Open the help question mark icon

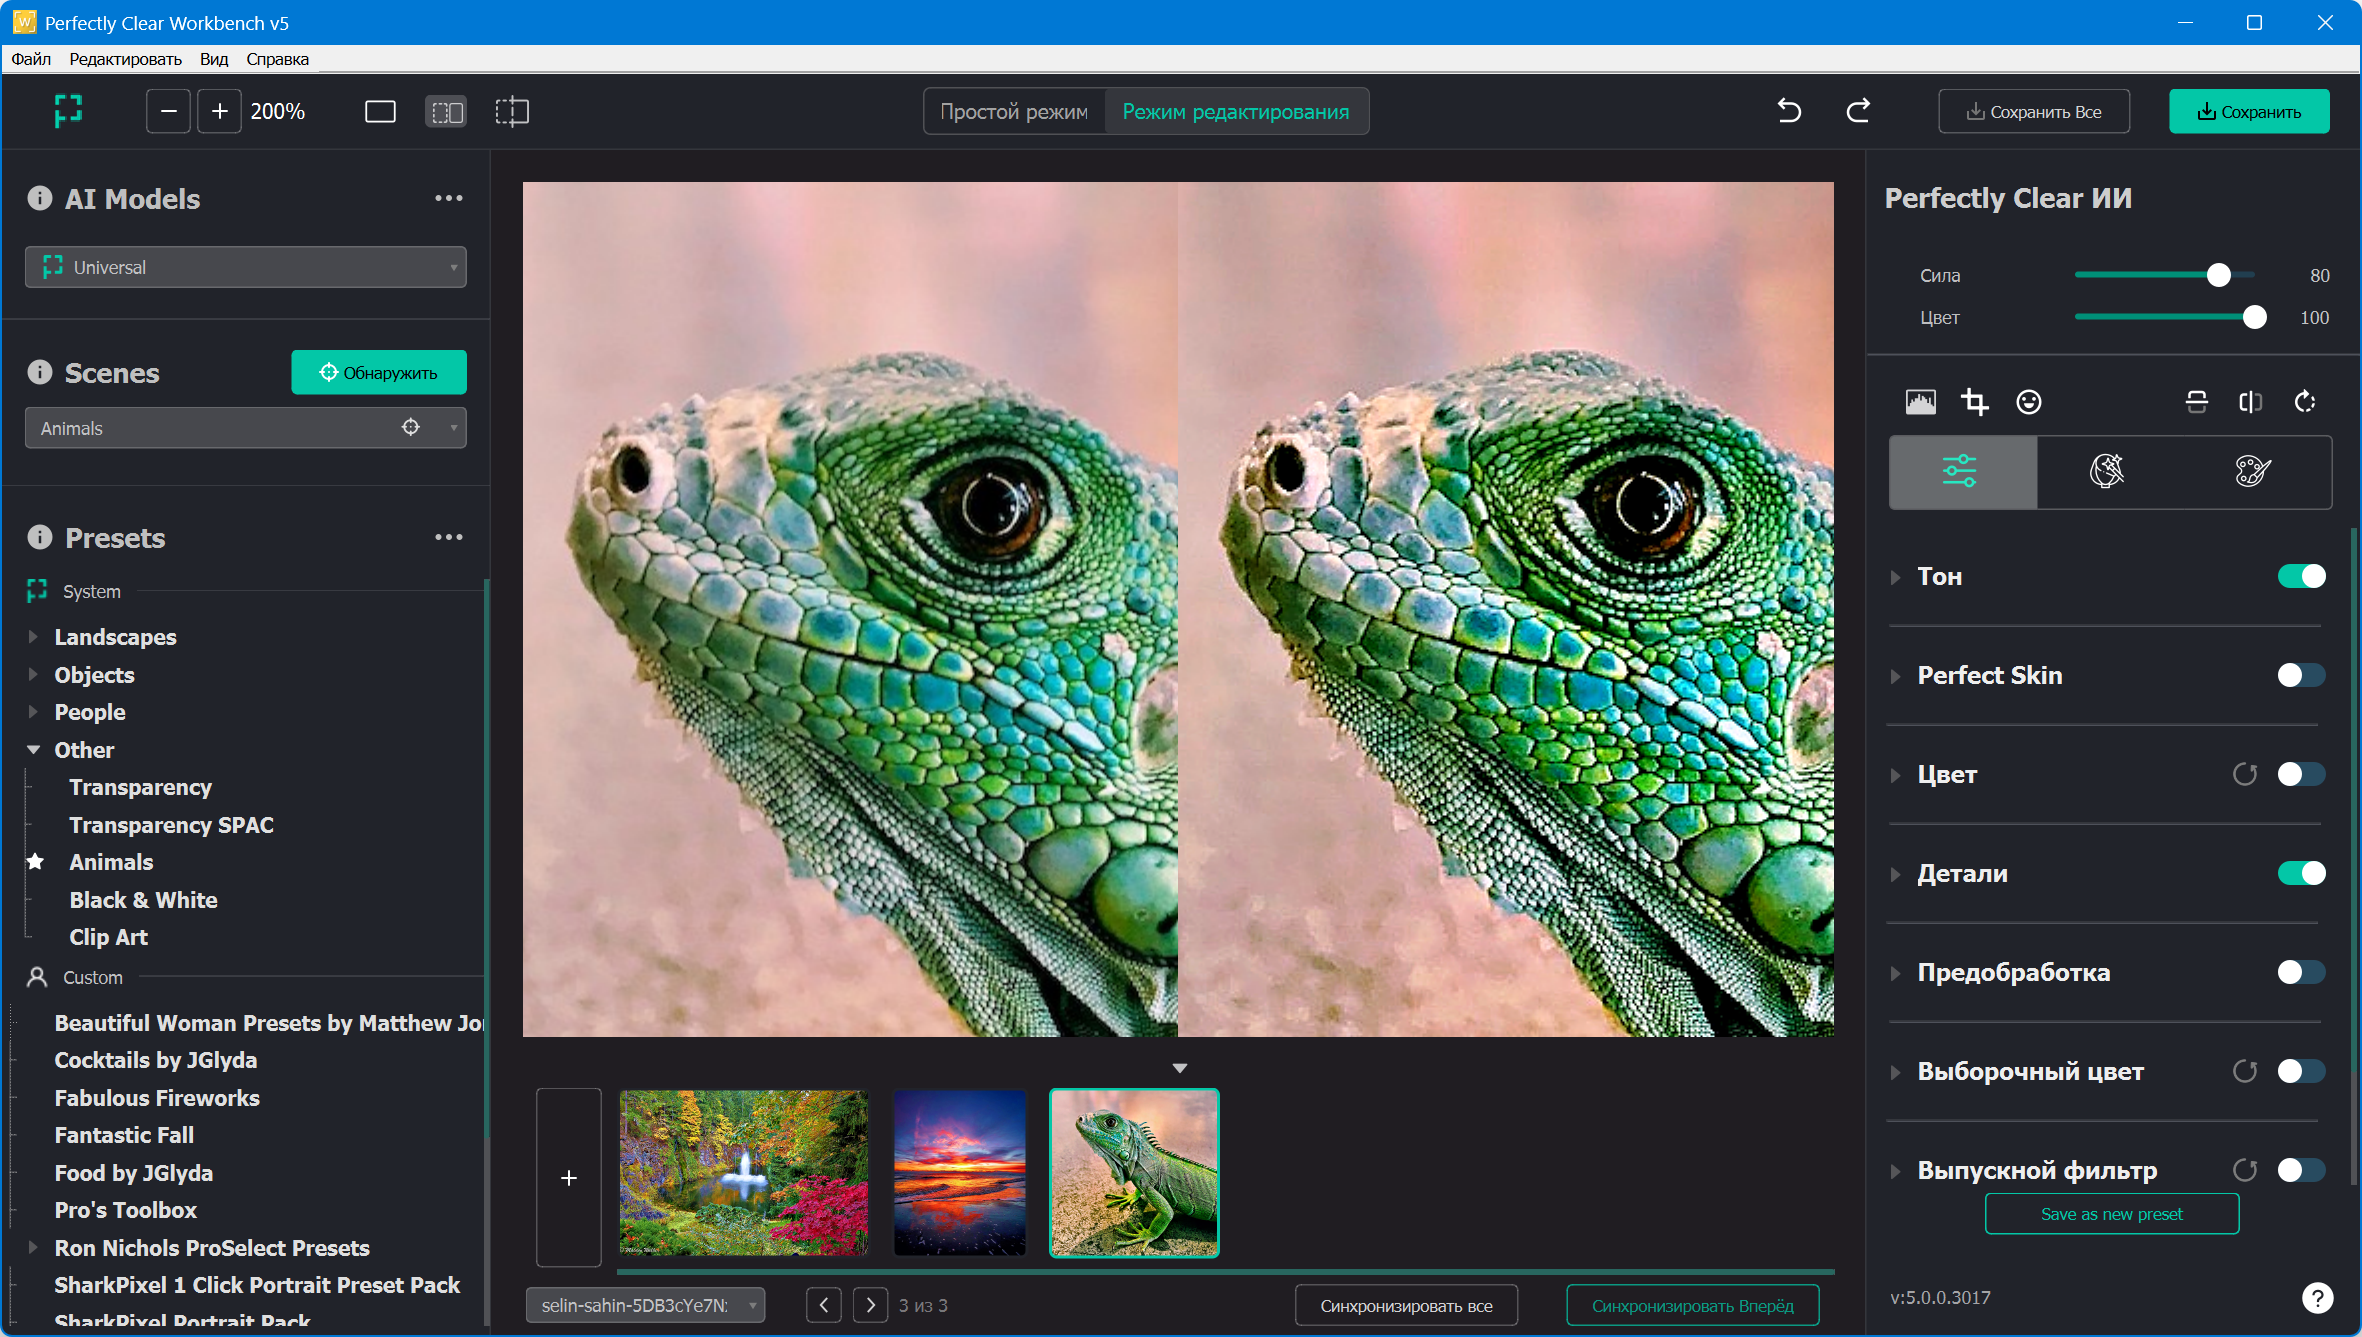click(2317, 1297)
